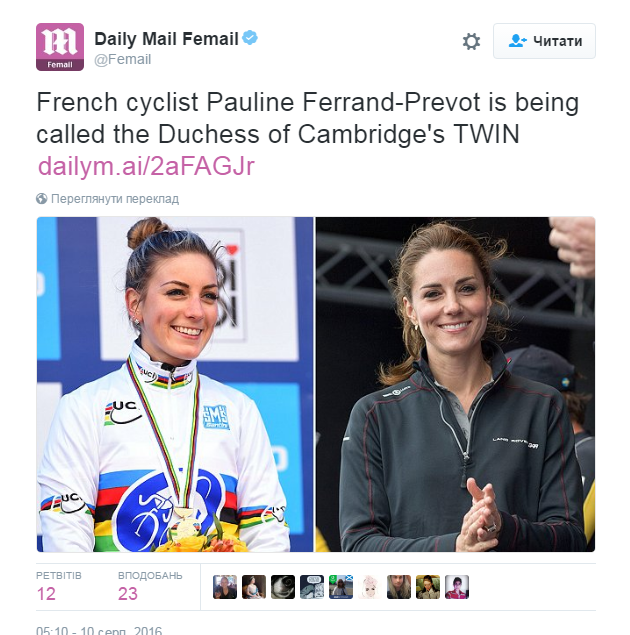Image resolution: width=630 pixels, height=635 pixels.
Task: Open the right photo of woman clapping
Action: click(455, 384)
